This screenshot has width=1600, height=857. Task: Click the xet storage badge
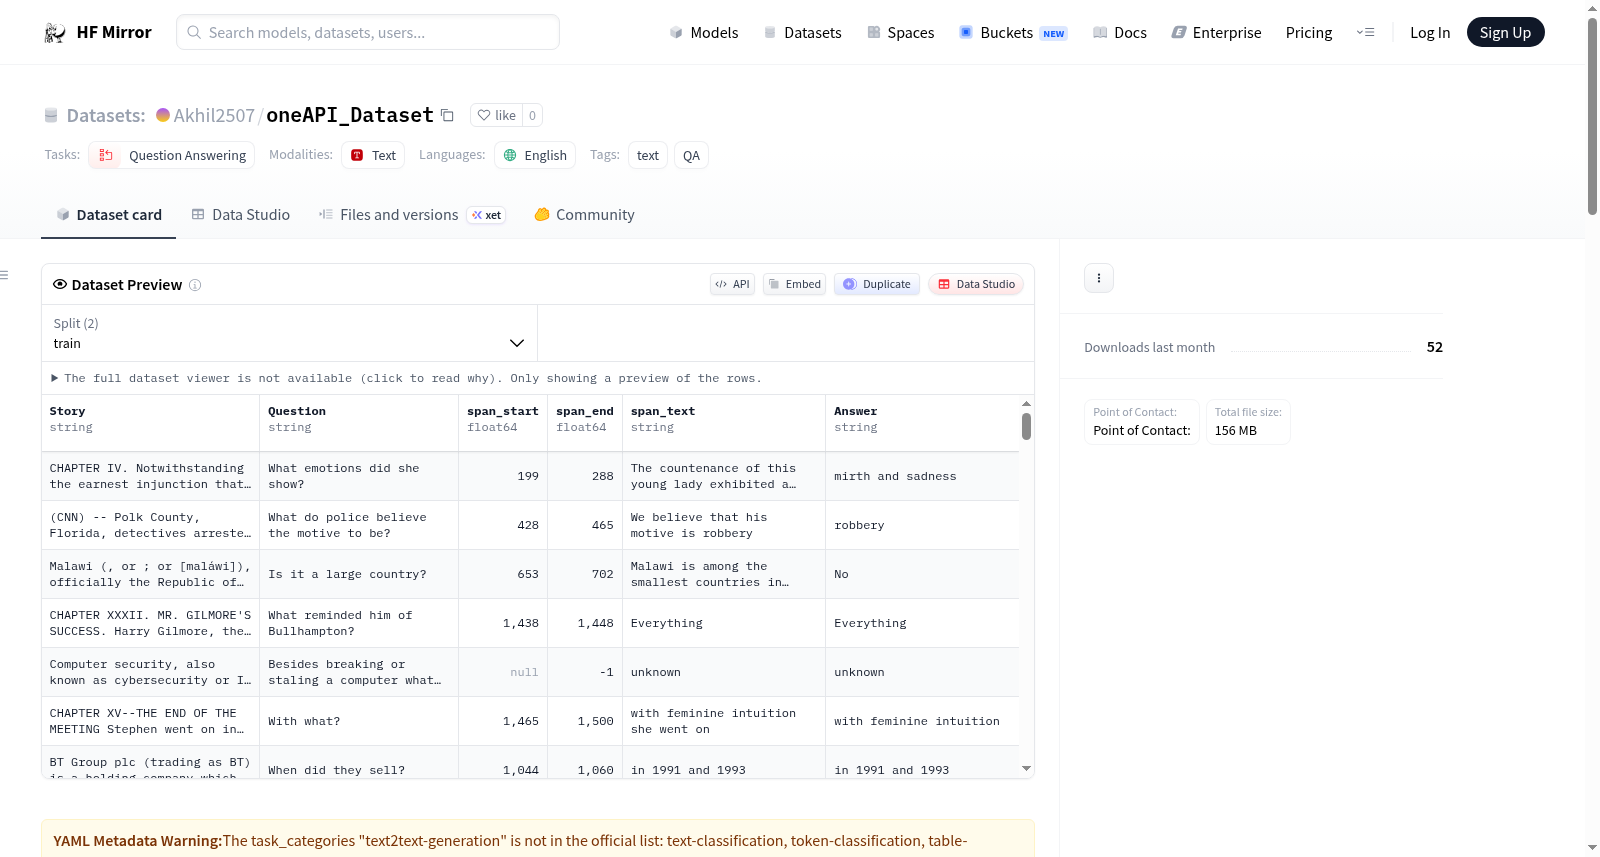tap(487, 215)
